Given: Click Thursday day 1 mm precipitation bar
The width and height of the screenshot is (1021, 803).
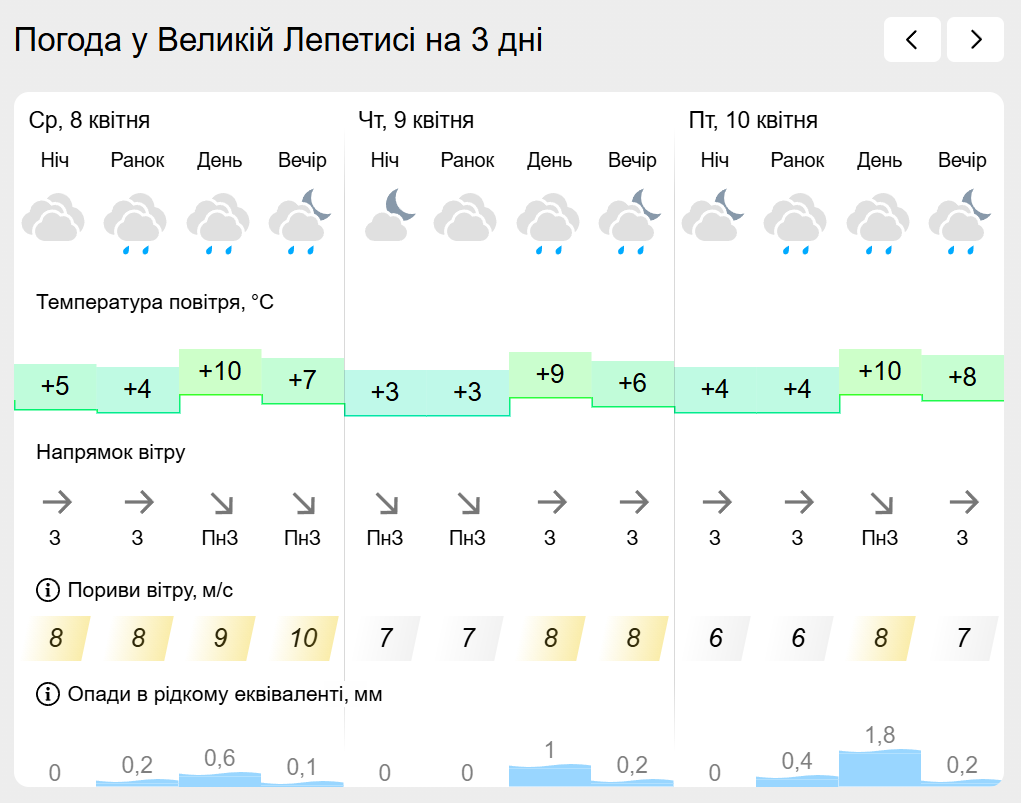Looking at the screenshot, I should point(549,774).
